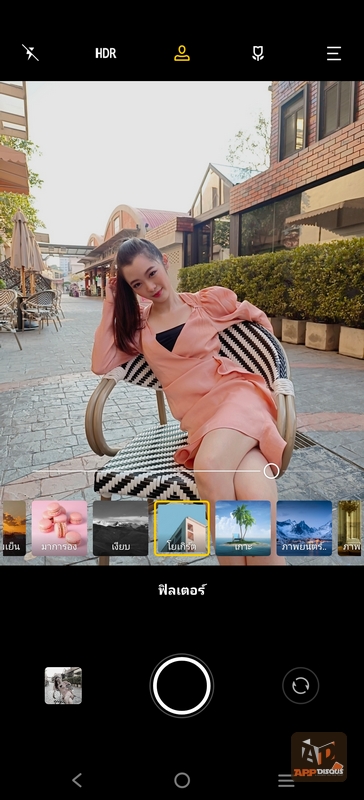Viewport: 364px width, 800px height.
Task: Tap the white shutter button
Action: point(182,686)
